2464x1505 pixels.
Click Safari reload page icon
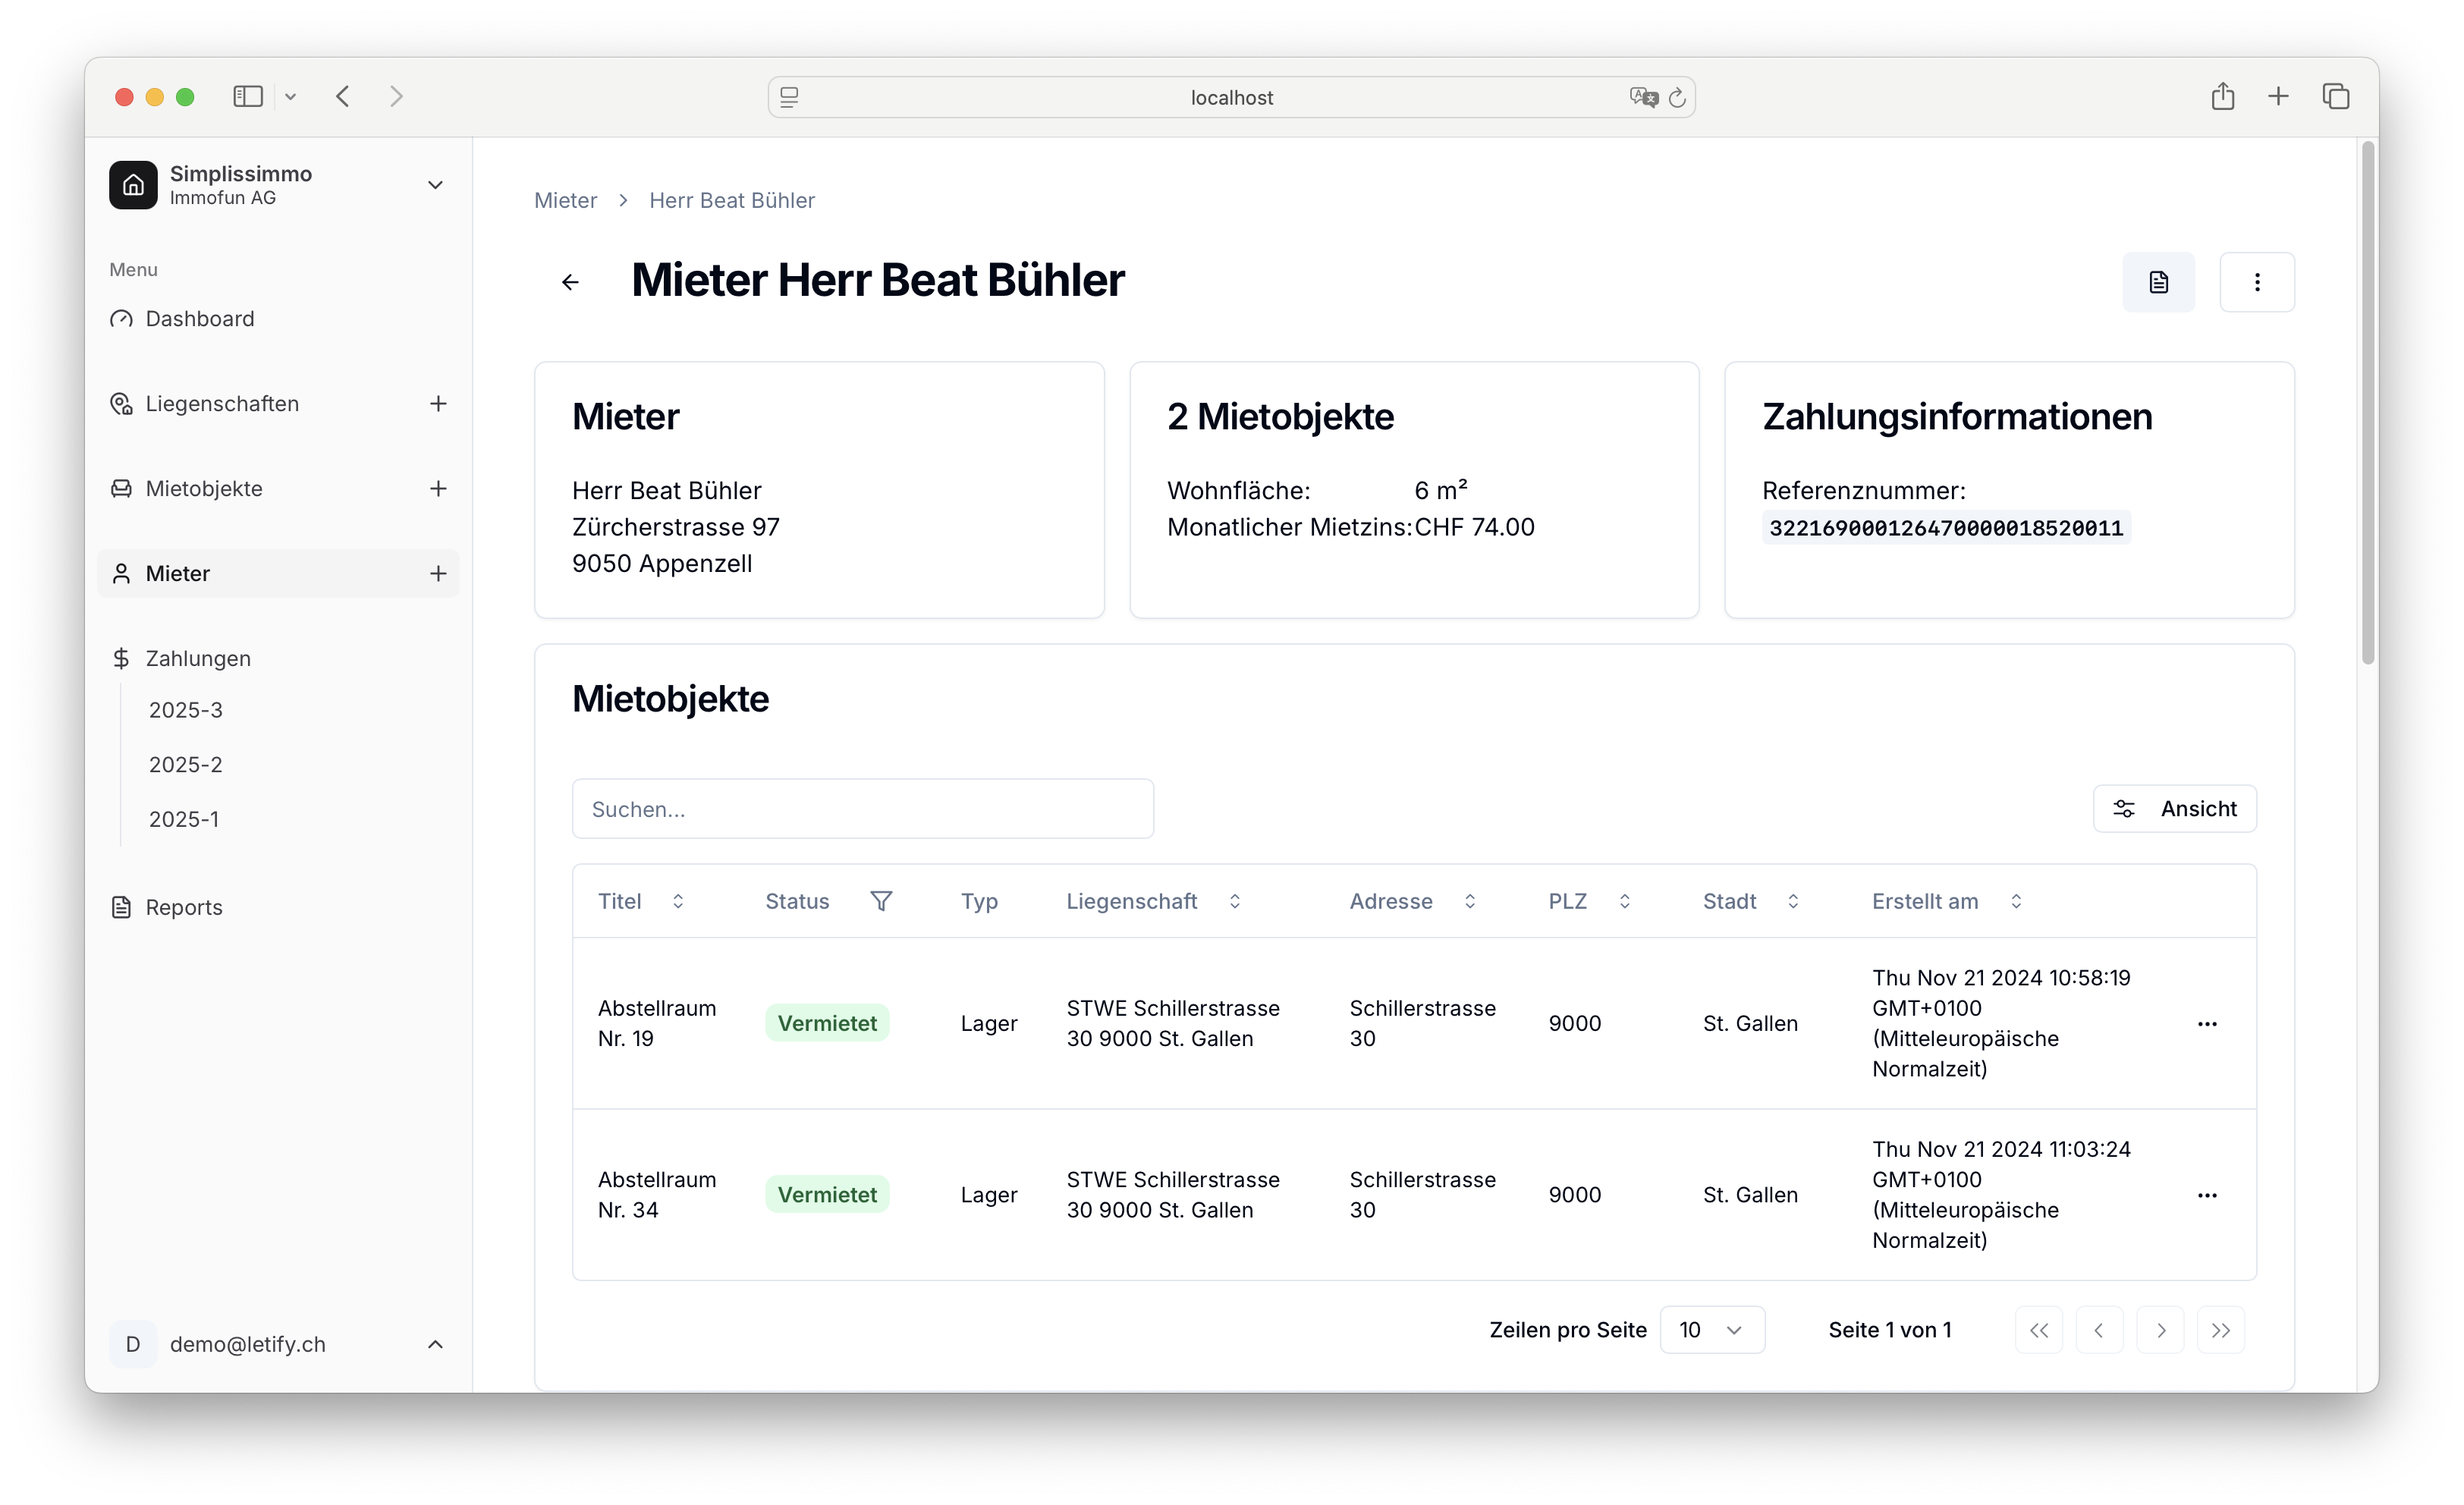pyautogui.click(x=1677, y=98)
